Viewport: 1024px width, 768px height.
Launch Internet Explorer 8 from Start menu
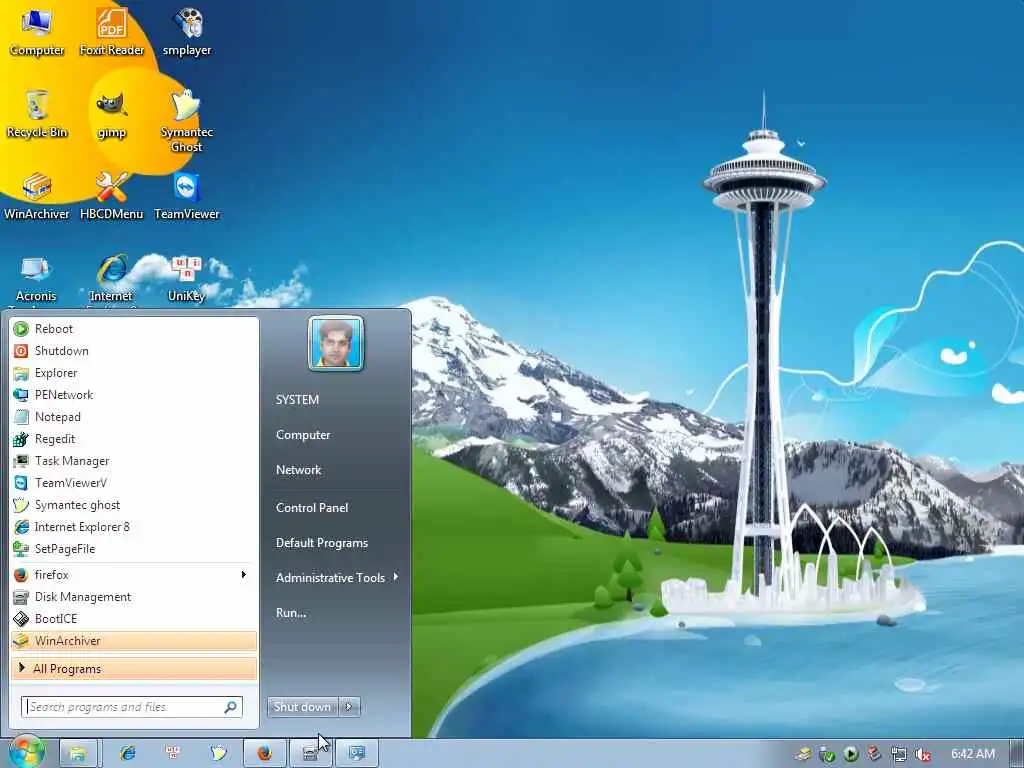coord(134,526)
